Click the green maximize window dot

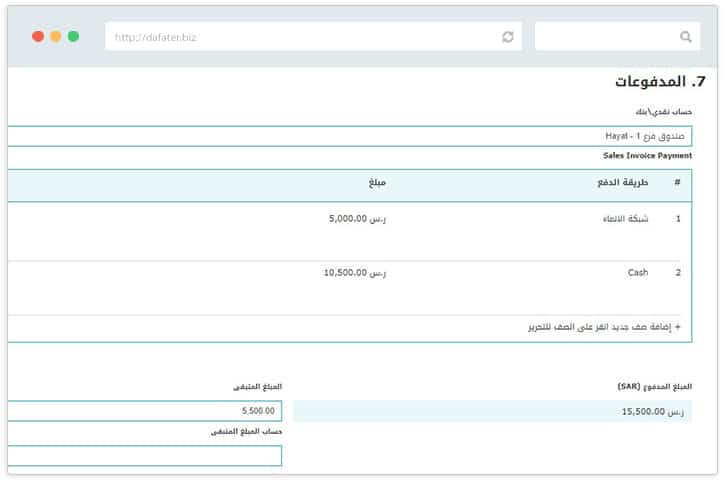point(73,36)
